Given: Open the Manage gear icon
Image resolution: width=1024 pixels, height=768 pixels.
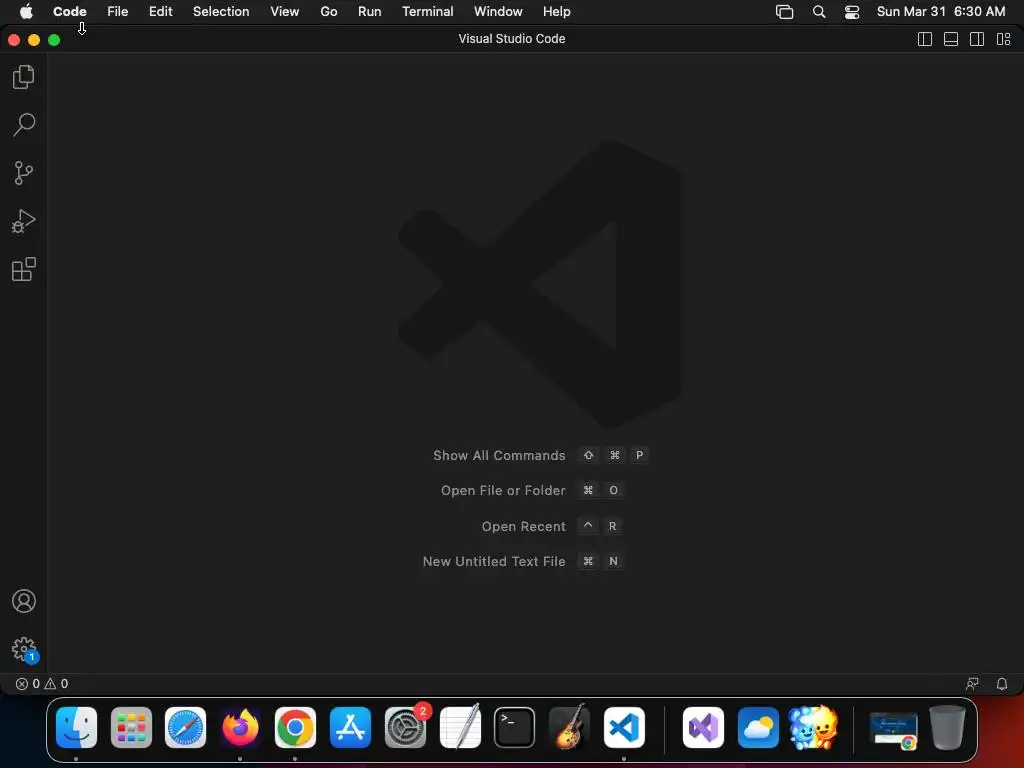Looking at the screenshot, I should point(25,650).
